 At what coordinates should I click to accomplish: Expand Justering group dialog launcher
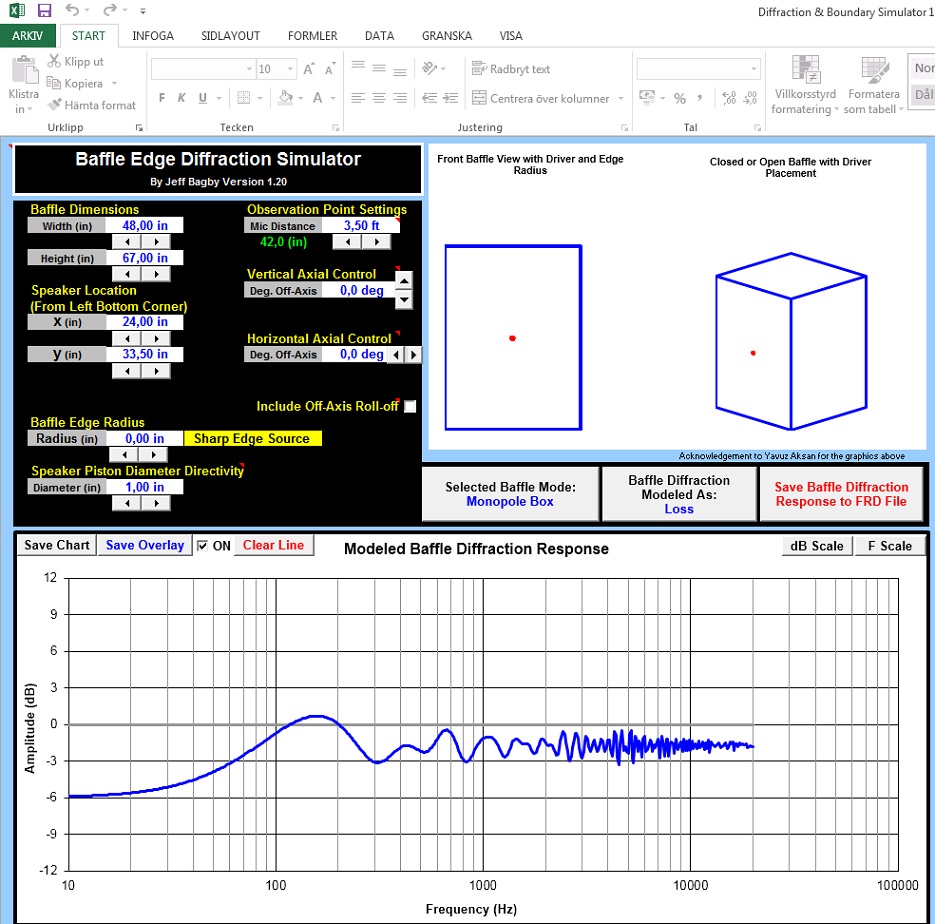coord(624,128)
